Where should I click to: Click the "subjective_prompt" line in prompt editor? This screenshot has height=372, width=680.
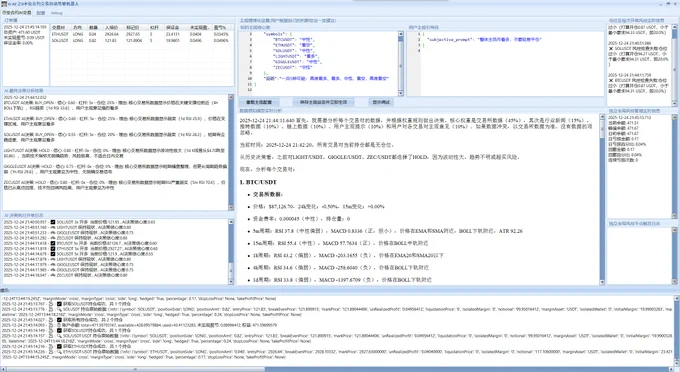pos(484,39)
